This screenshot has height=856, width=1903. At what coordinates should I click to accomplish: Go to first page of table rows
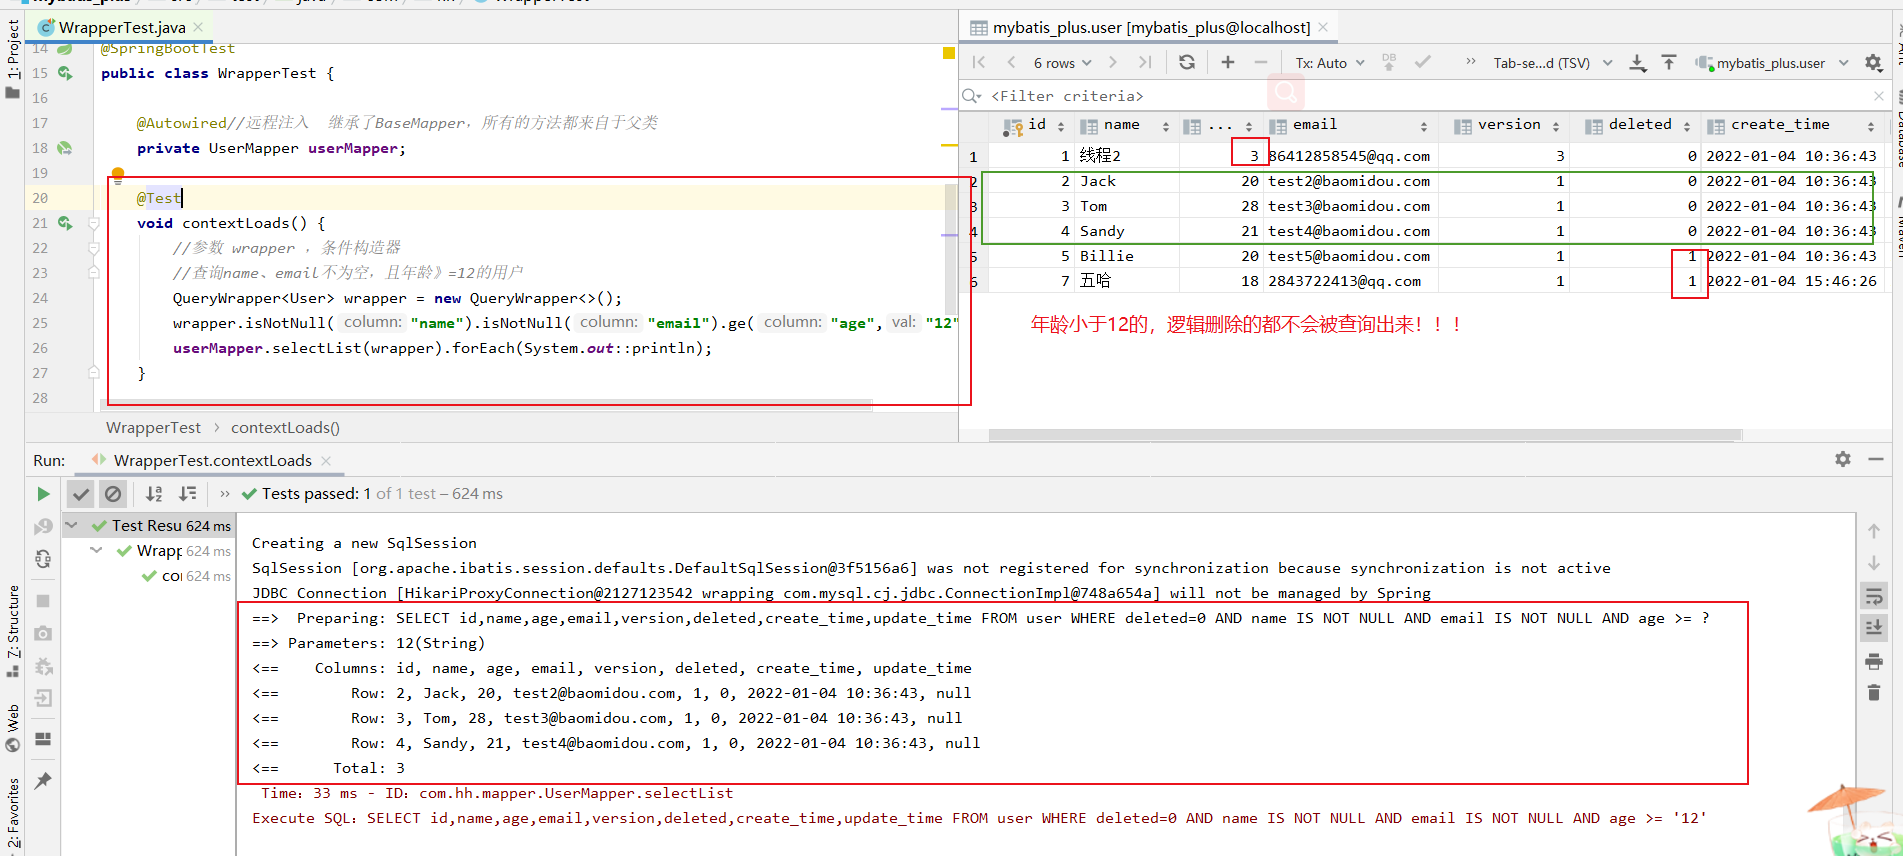pyautogui.click(x=980, y=63)
